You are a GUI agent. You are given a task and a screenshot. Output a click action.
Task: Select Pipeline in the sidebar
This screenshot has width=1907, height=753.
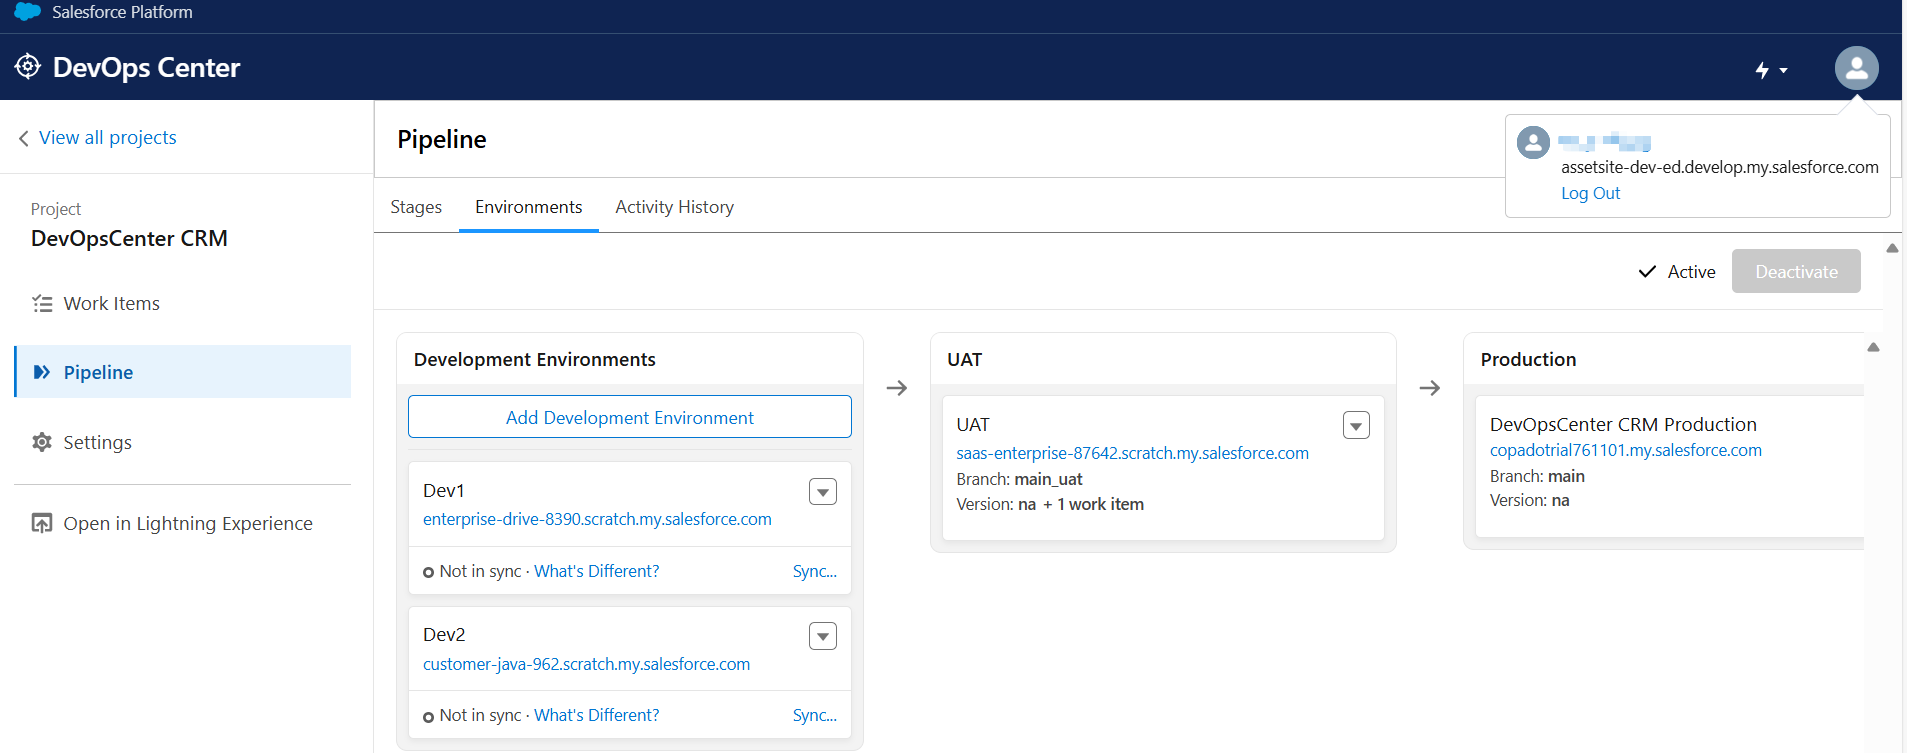[183, 372]
